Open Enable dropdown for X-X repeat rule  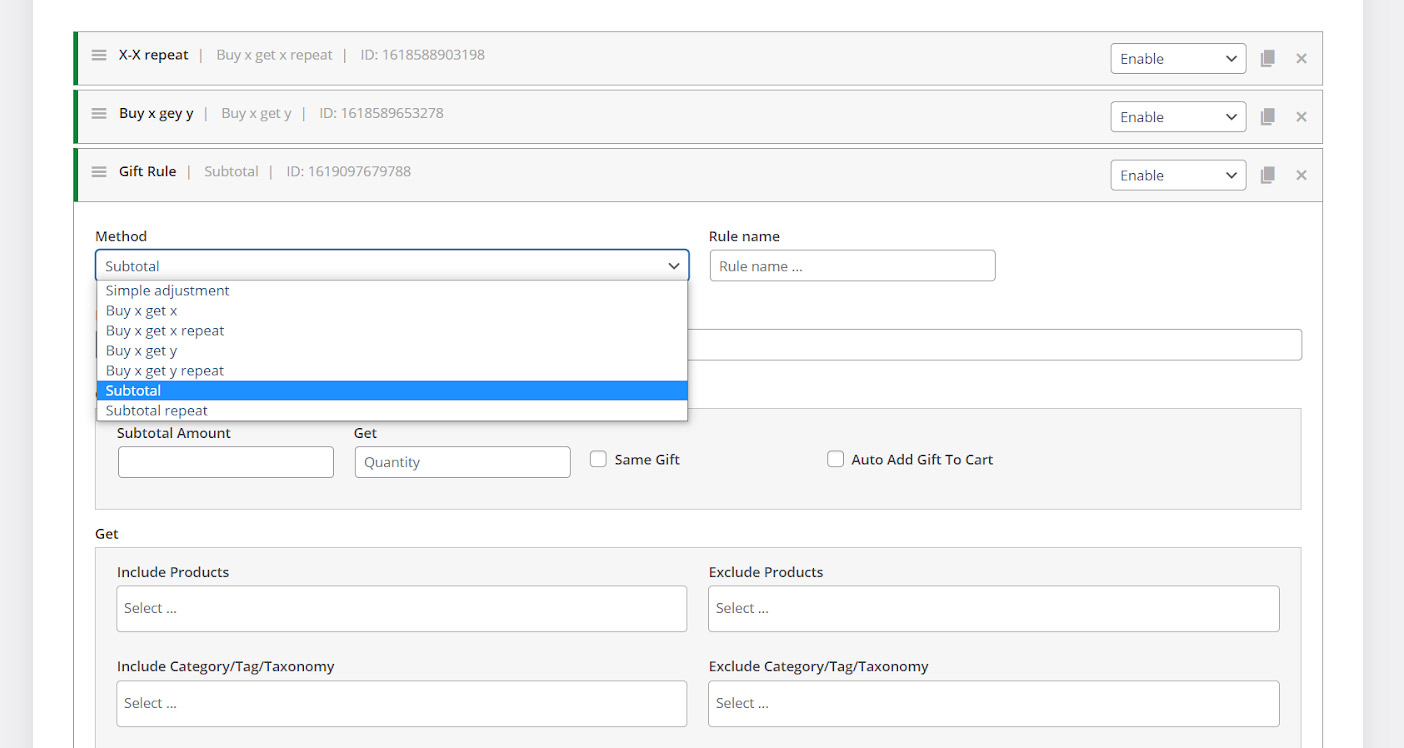tap(1177, 59)
